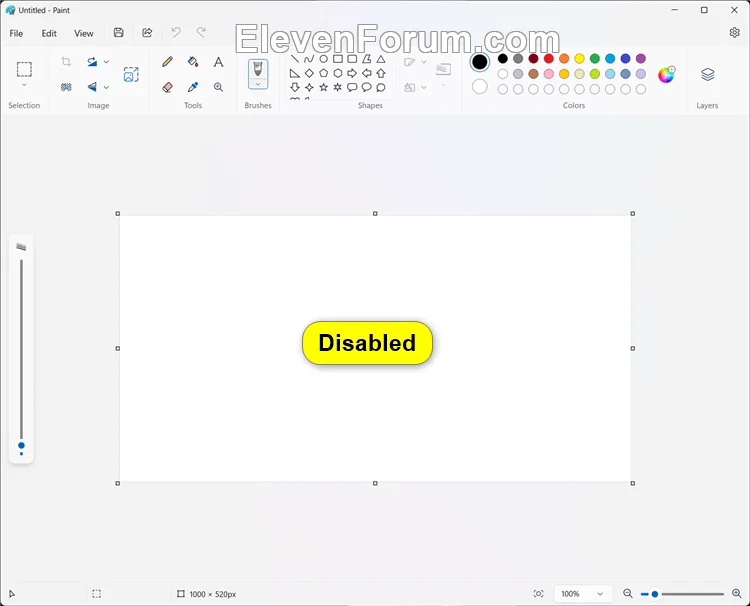The image size is (750, 606).
Task: Select the Magnifier tool
Action: [x=219, y=87]
